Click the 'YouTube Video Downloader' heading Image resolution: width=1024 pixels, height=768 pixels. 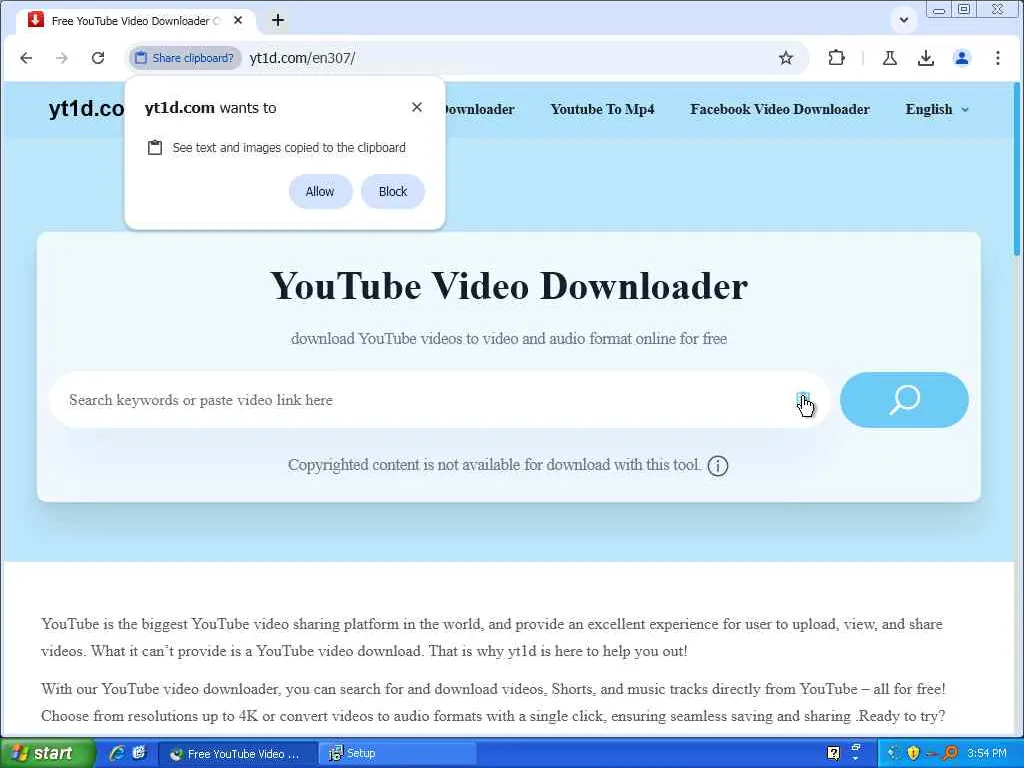tap(509, 286)
